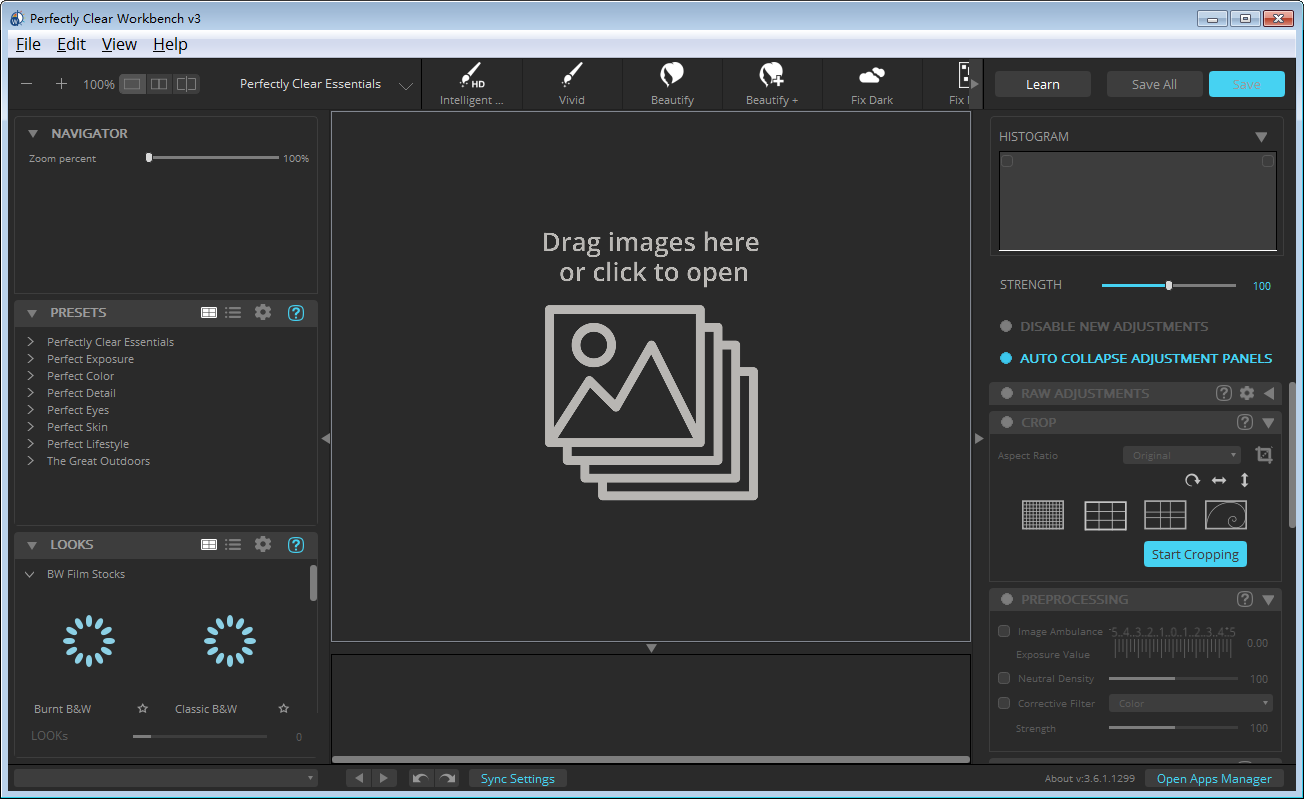Click the Sync Settings button
The image size is (1304, 799).
click(x=518, y=778)
